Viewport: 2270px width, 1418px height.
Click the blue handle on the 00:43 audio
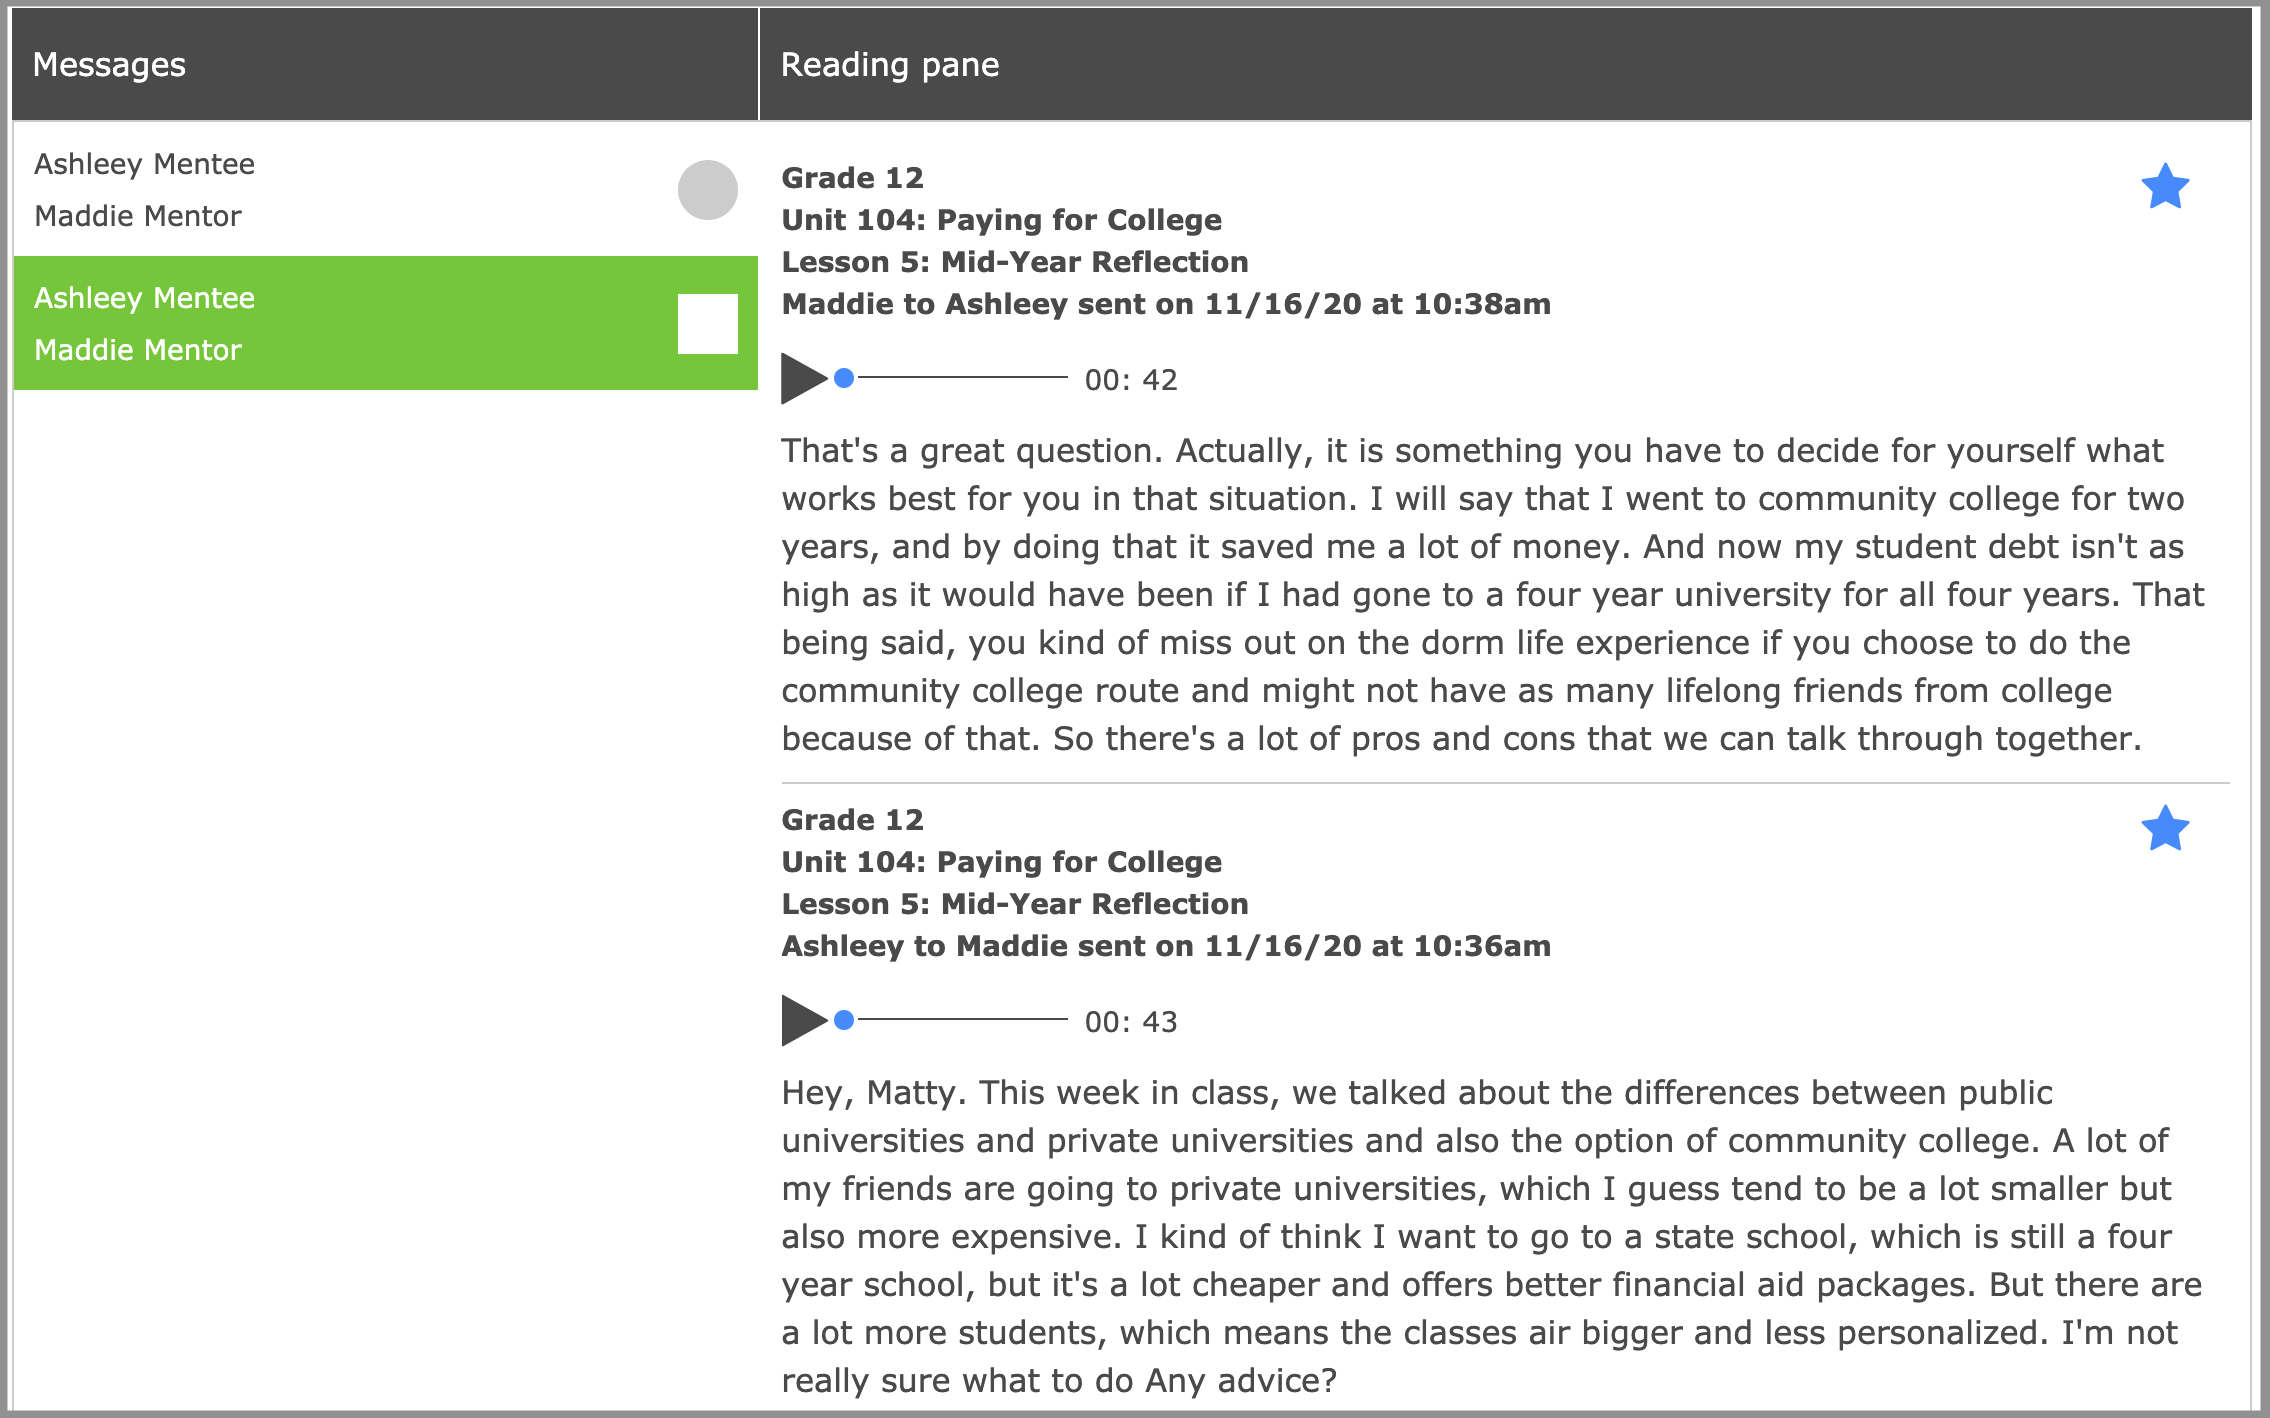(844, 1020)
